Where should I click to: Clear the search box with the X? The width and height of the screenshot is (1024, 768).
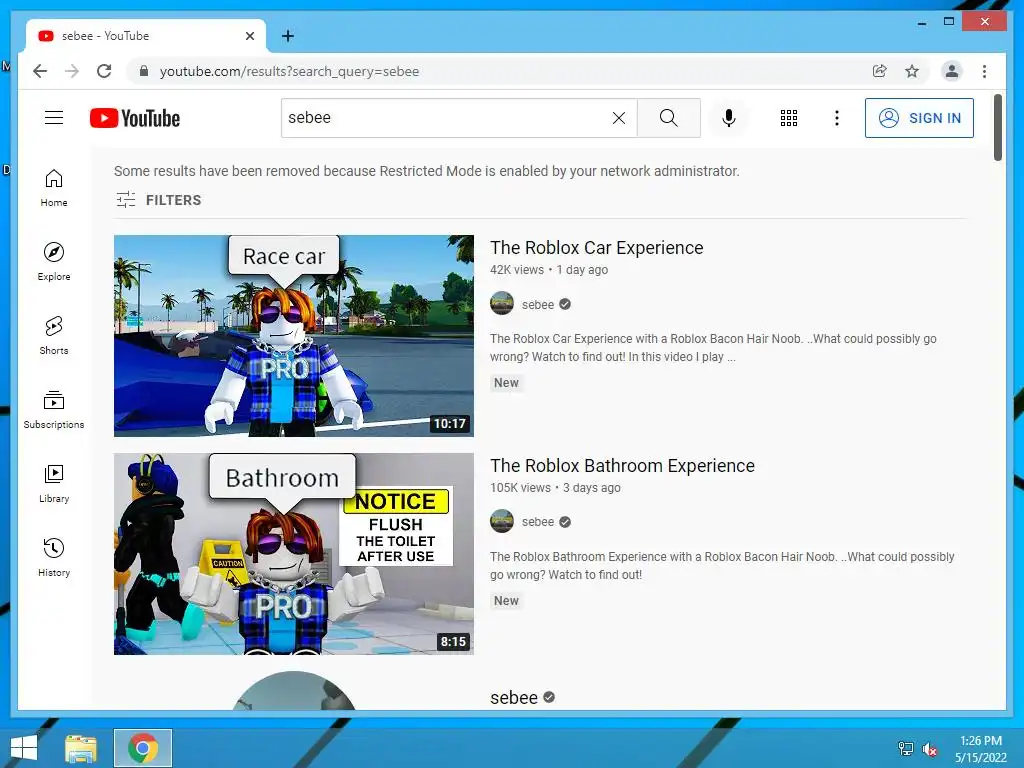click(618, 118)
